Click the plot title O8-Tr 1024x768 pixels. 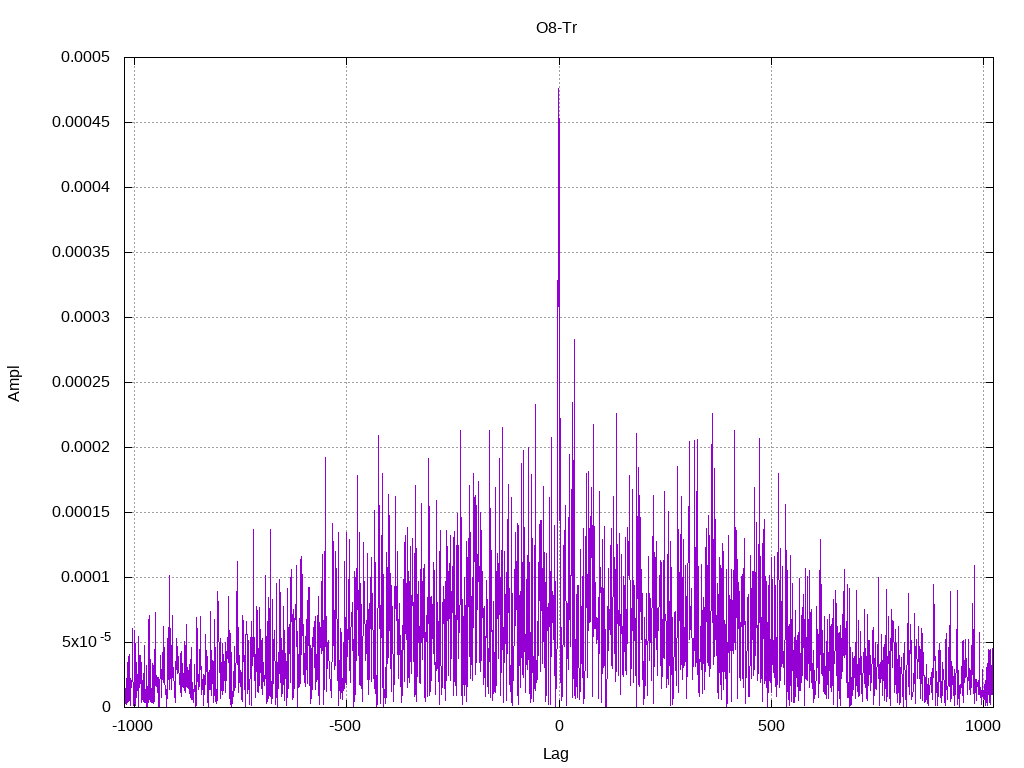[556, 28]
